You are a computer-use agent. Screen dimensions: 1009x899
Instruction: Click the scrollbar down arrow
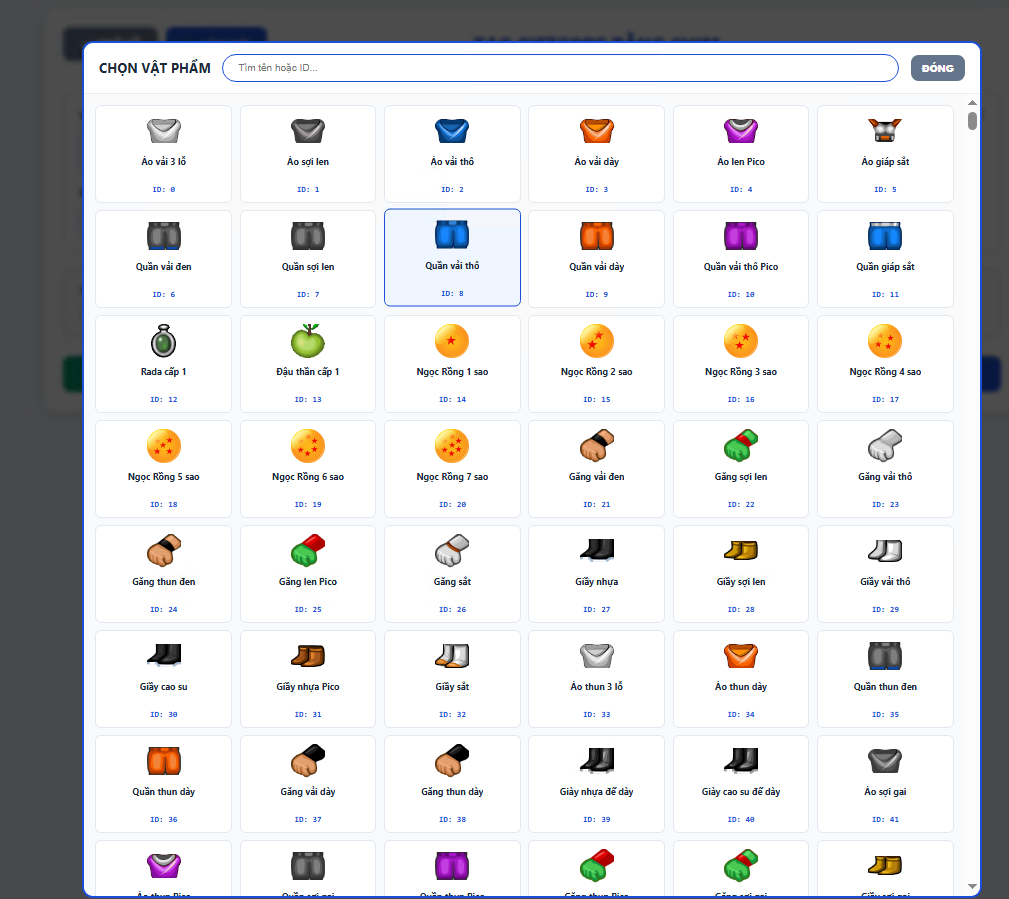tap(972, 886)
